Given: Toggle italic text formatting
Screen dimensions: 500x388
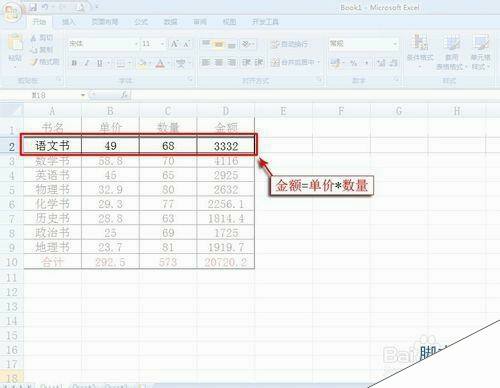Looking at the screenshot, I should click(86, 63).
